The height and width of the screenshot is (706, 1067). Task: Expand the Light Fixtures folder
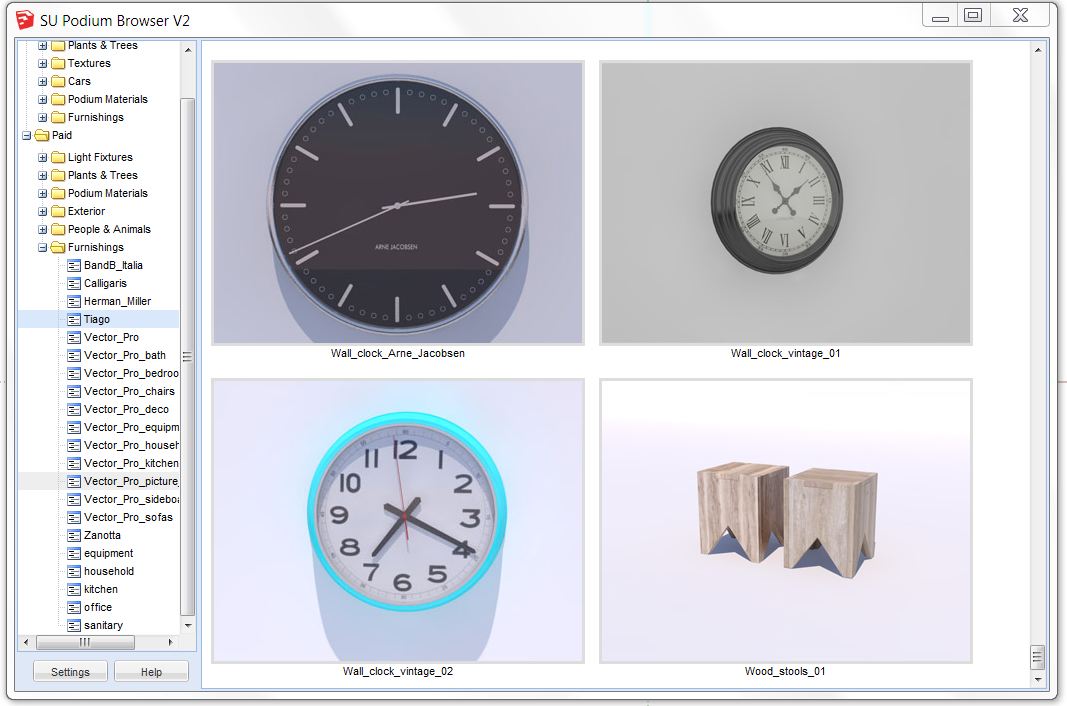43,157
